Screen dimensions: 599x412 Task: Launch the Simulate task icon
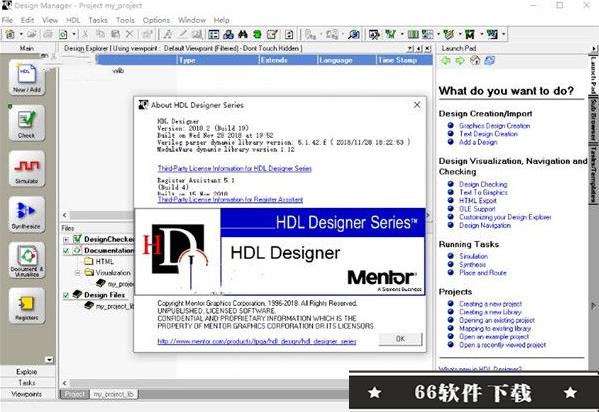click(x=27, y=169)
